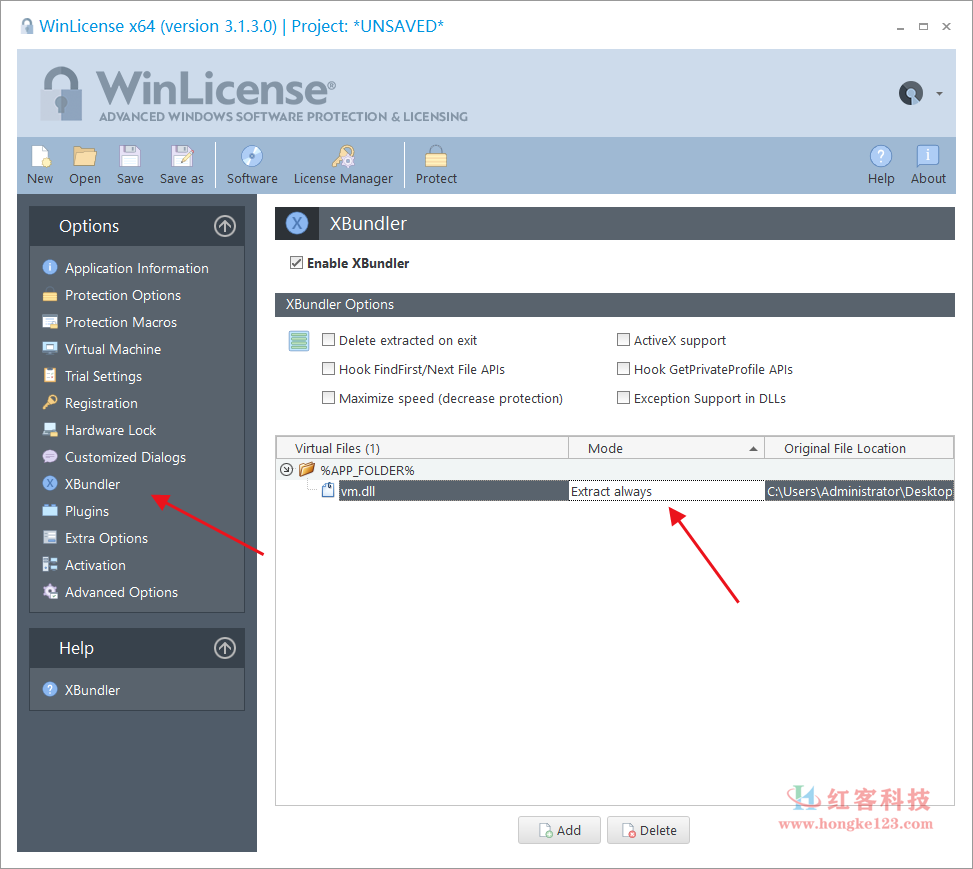Open the Software toolbar item

[x=252, y=165]
